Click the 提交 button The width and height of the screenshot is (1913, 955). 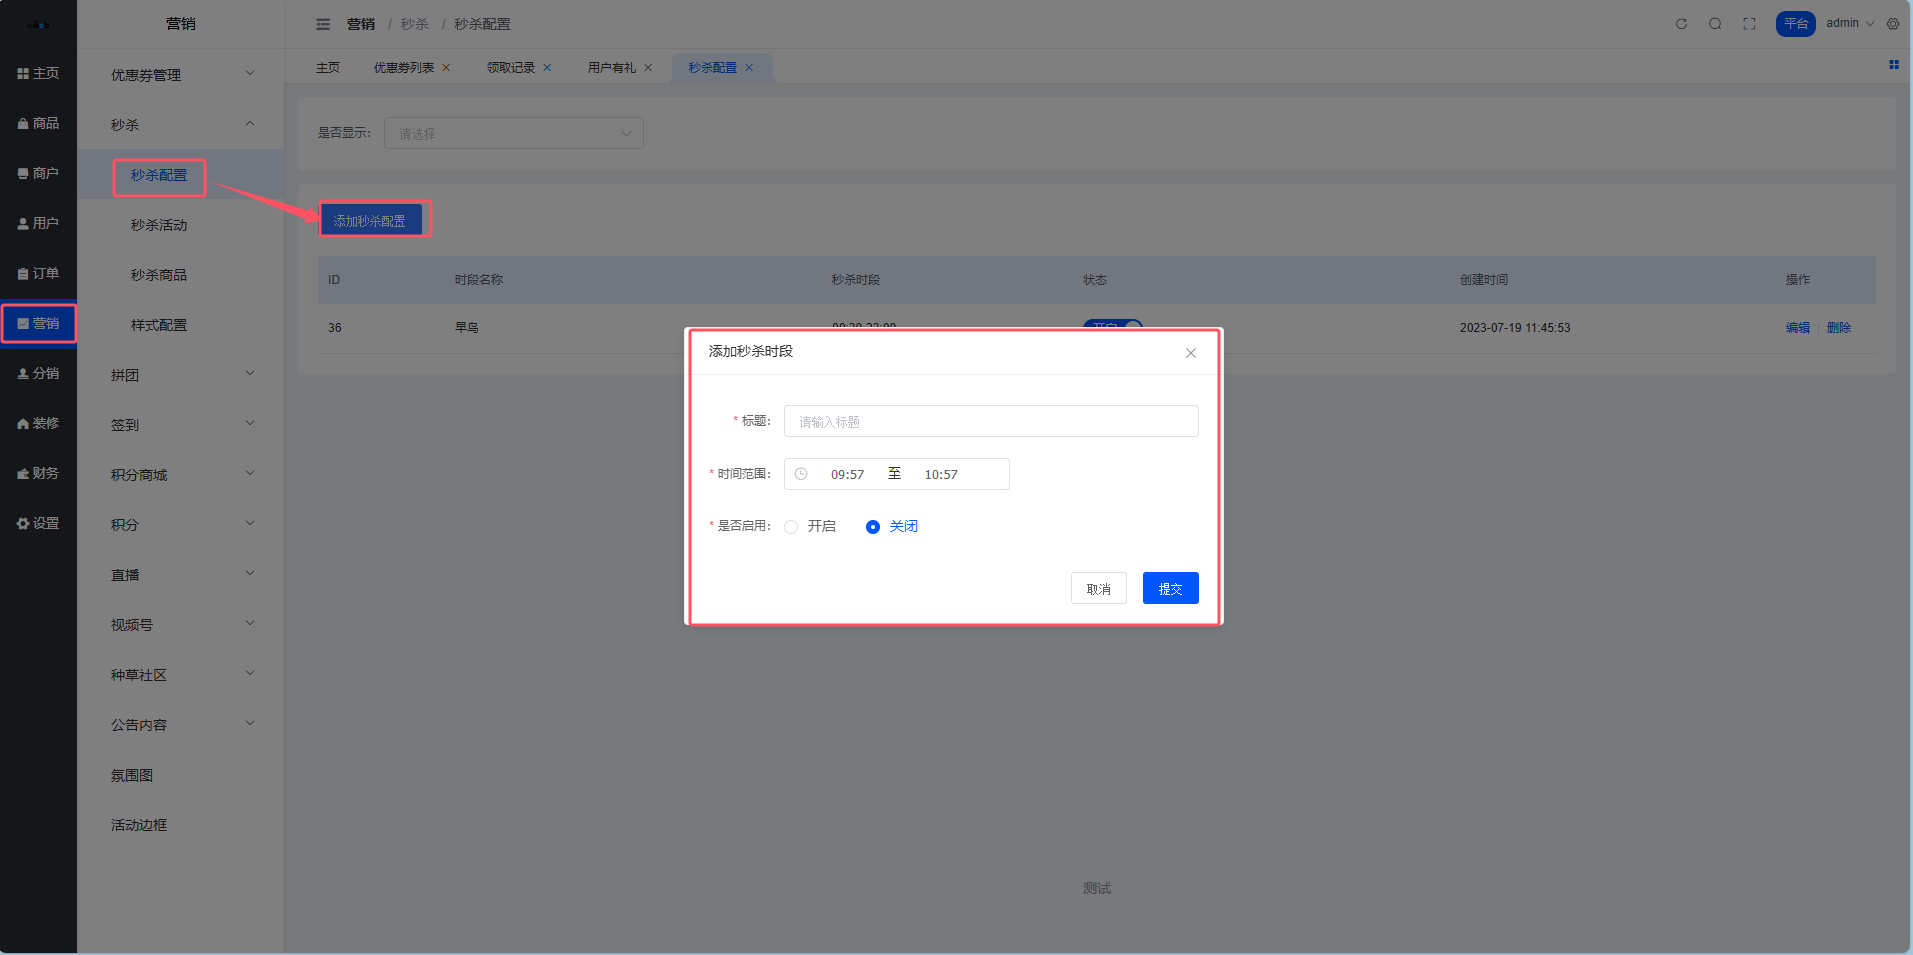[x=1170, y=589]
